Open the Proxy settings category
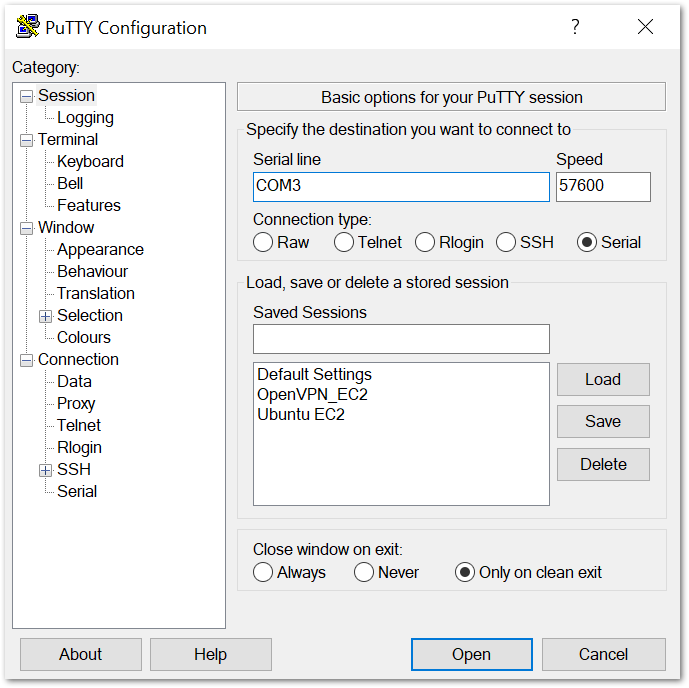The image size is (689, 688). point(76,404)
